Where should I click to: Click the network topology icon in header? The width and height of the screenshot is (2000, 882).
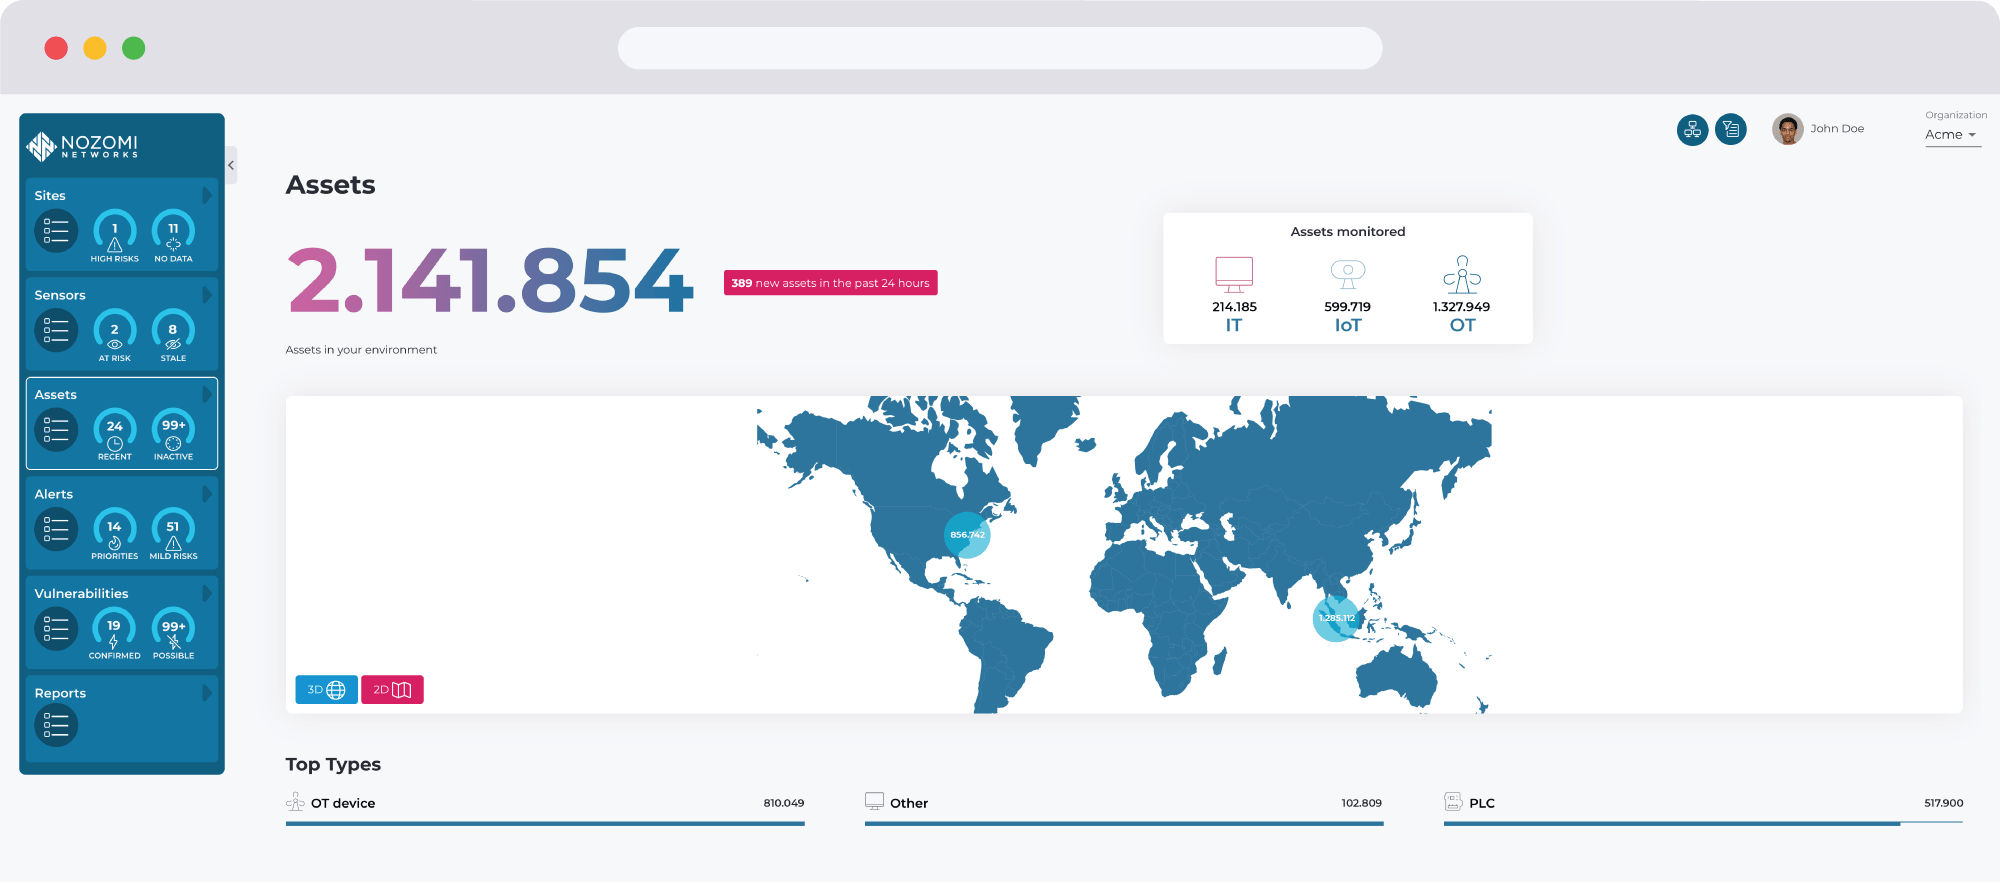(x=1692, y=130)
